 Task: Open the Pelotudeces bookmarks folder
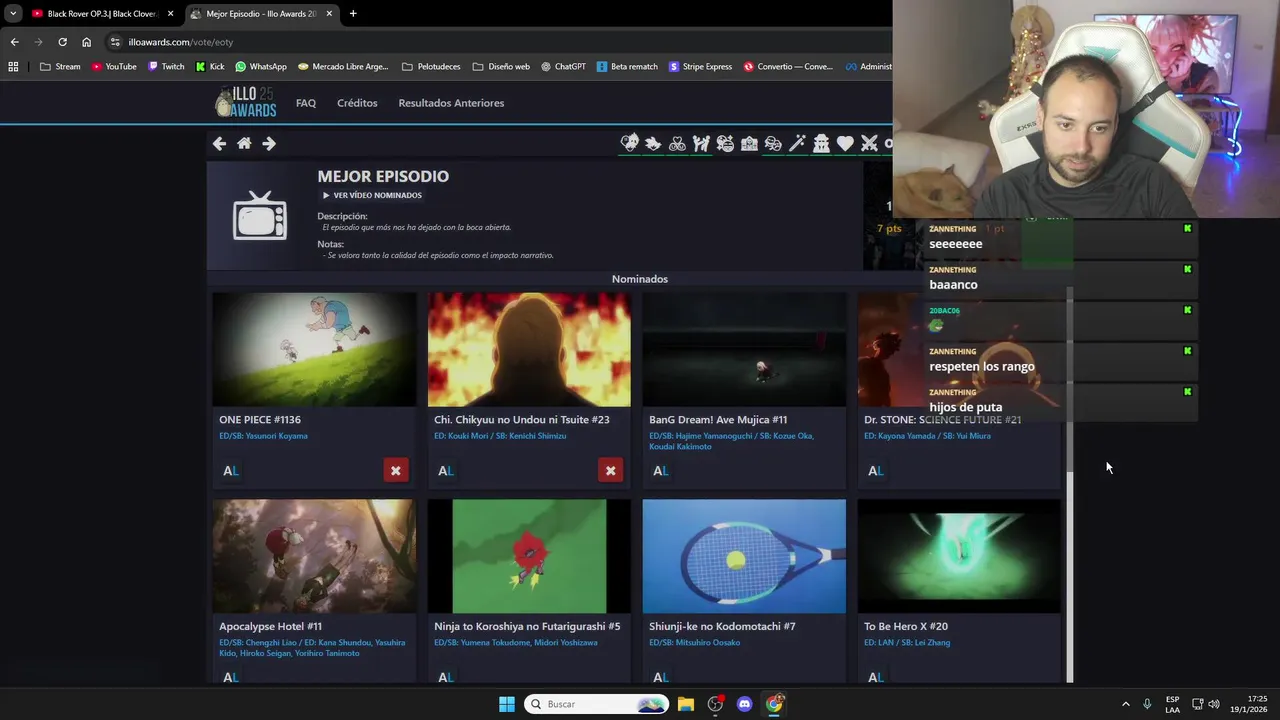tap(431, 67)
